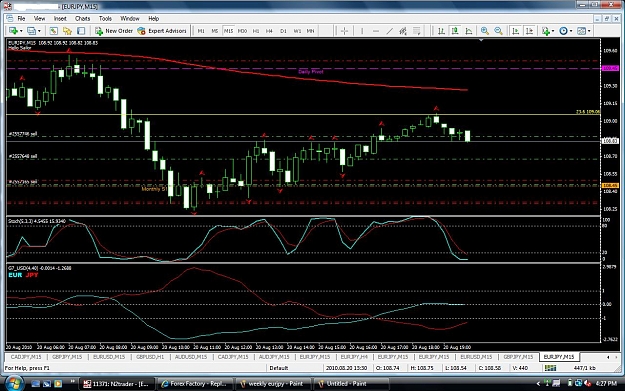Viewport: 625px width, 391px height.
Task: Select the trendline drawing tool
Action: tap(389, 31)
